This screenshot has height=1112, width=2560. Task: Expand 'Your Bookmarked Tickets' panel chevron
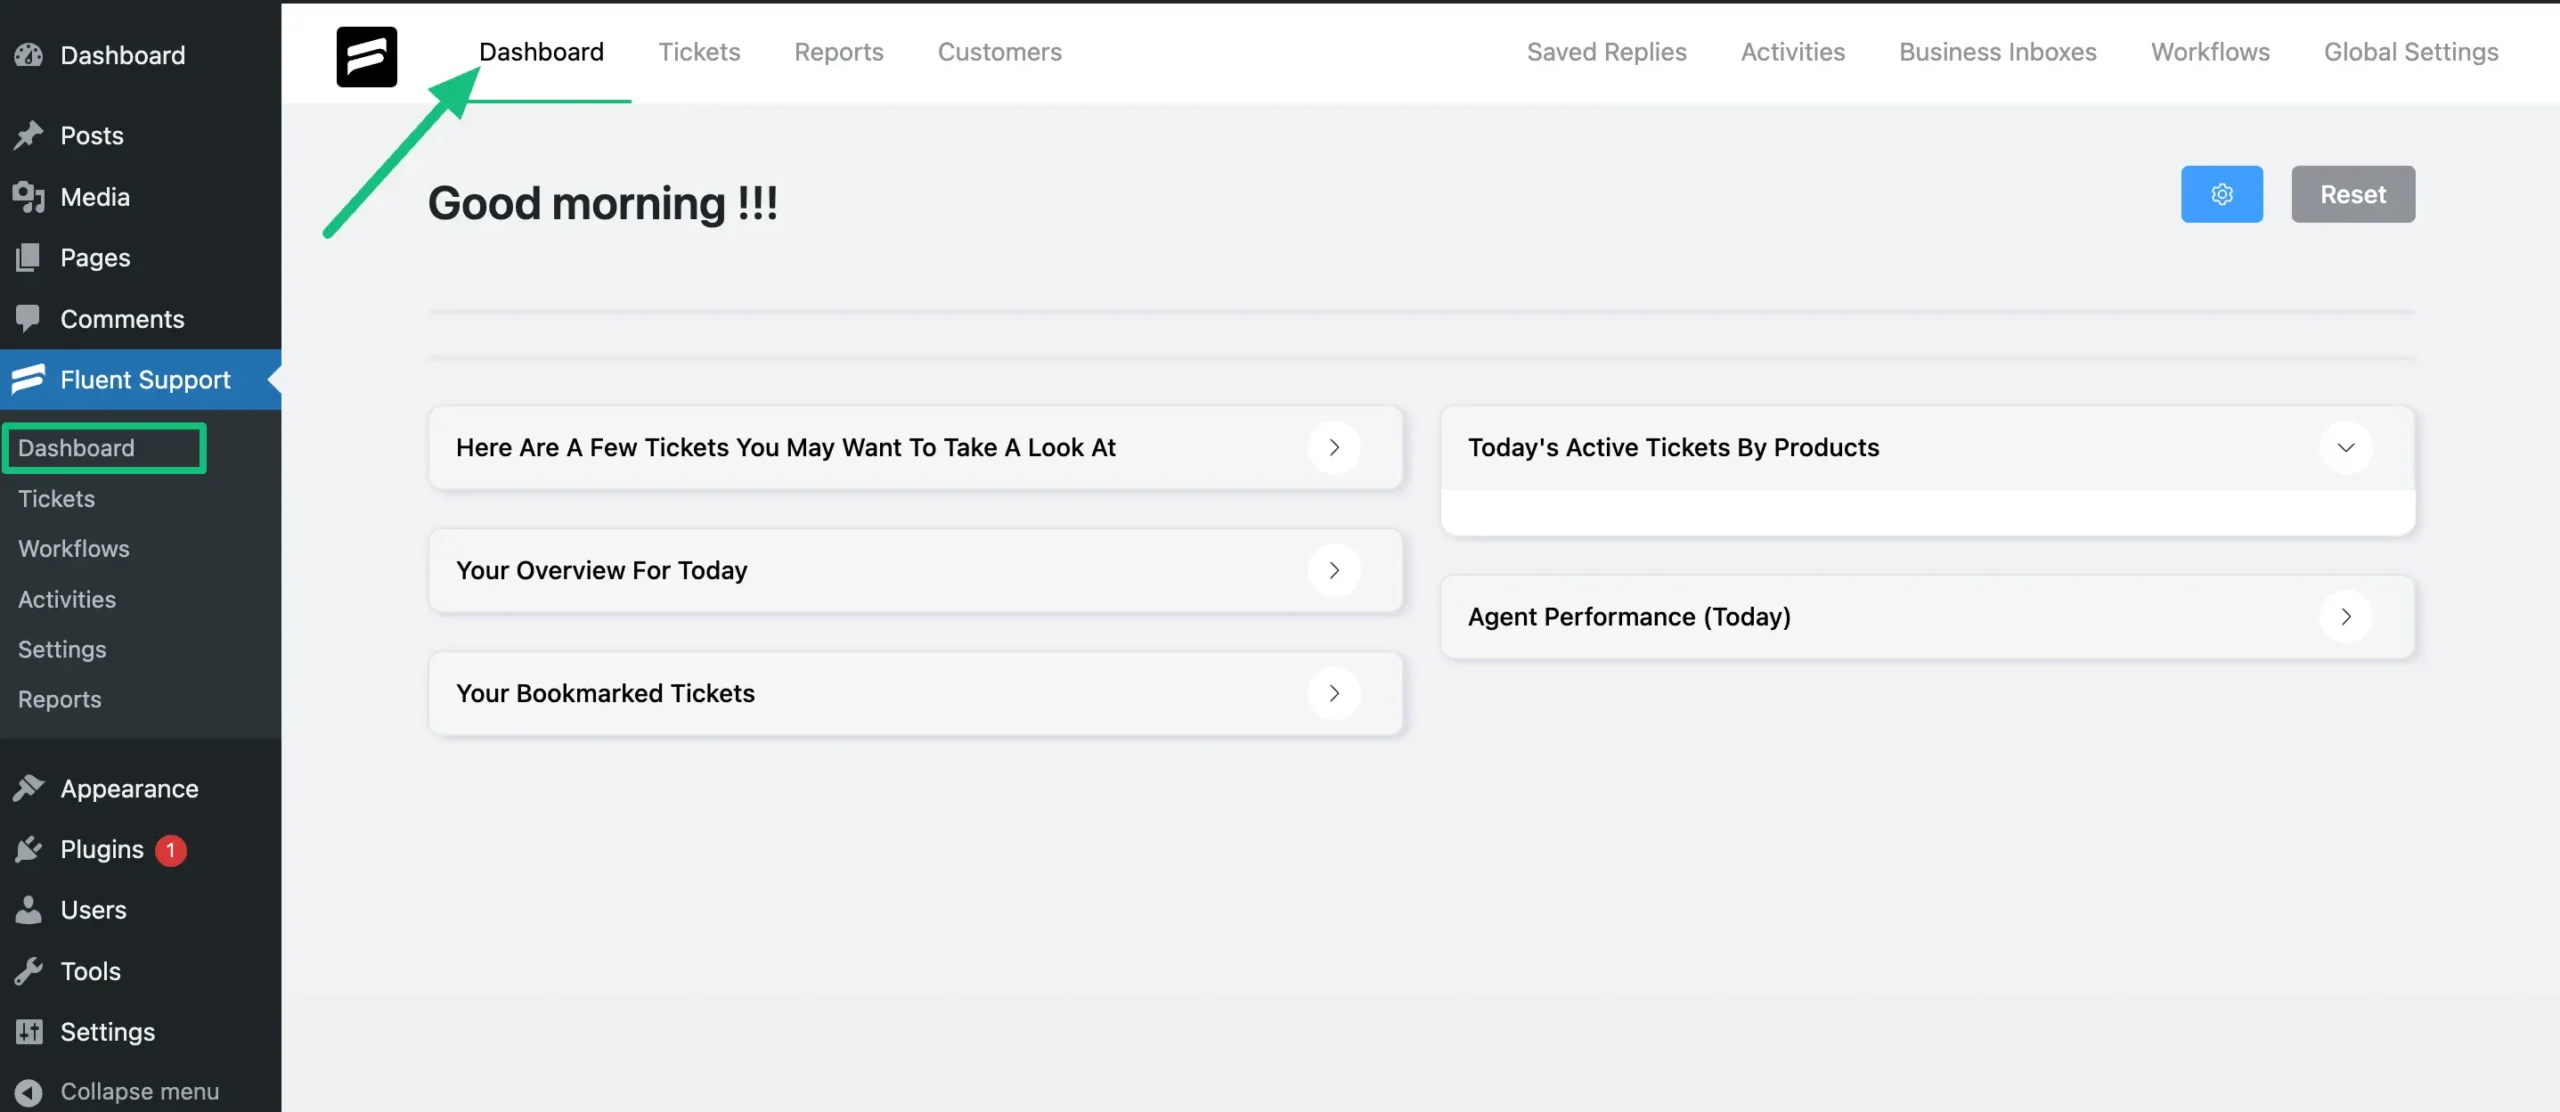click(x=1334, y=693)
